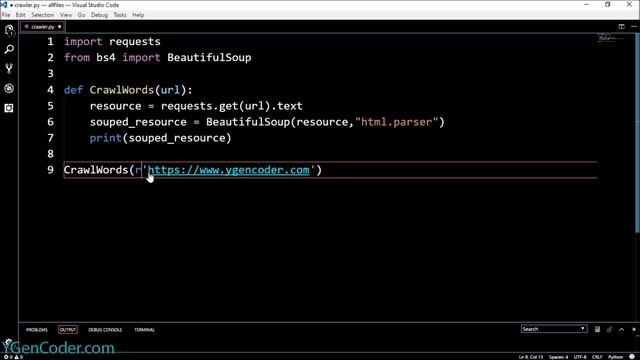640x360 pixels.
Task: Clear the output panel
Action: [597, 329]
